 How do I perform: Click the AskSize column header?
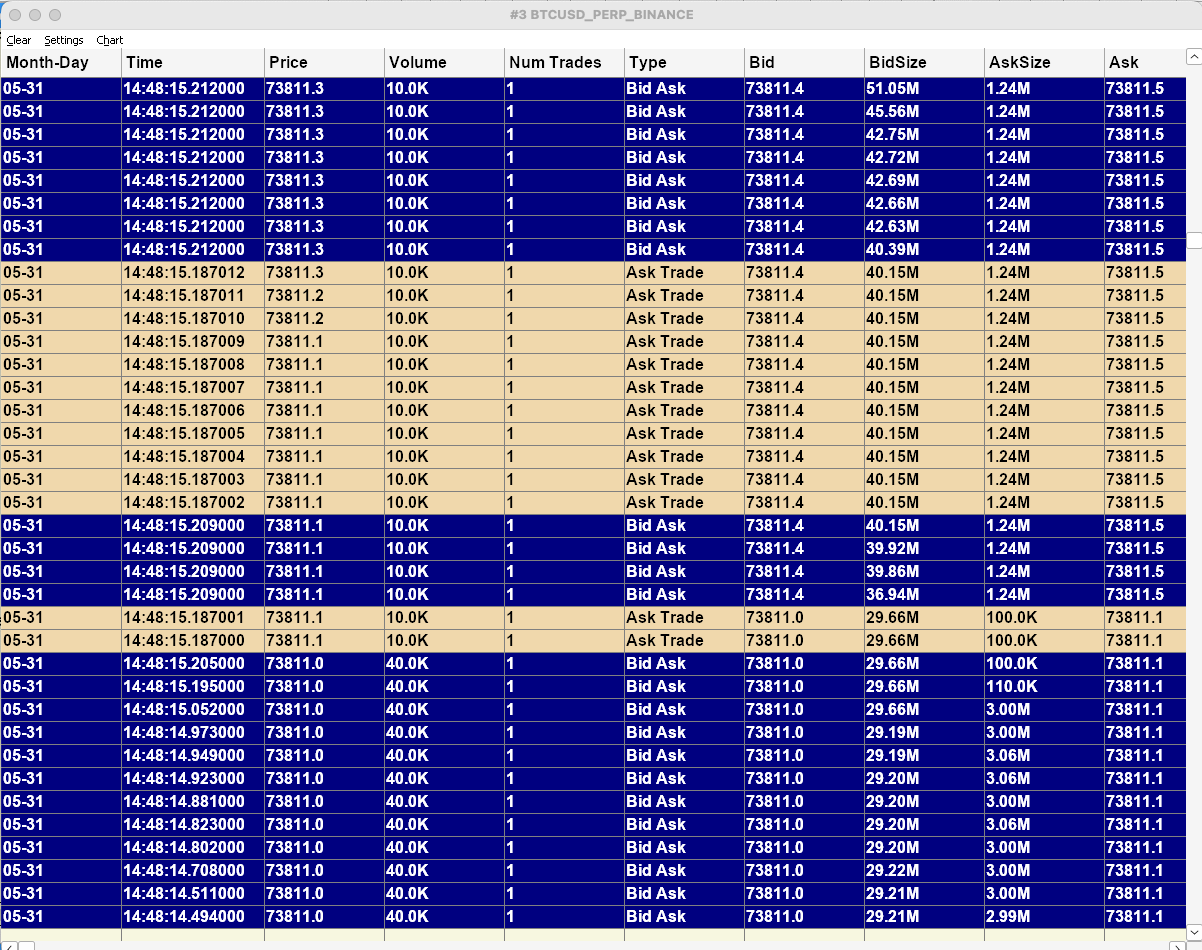1045,62
